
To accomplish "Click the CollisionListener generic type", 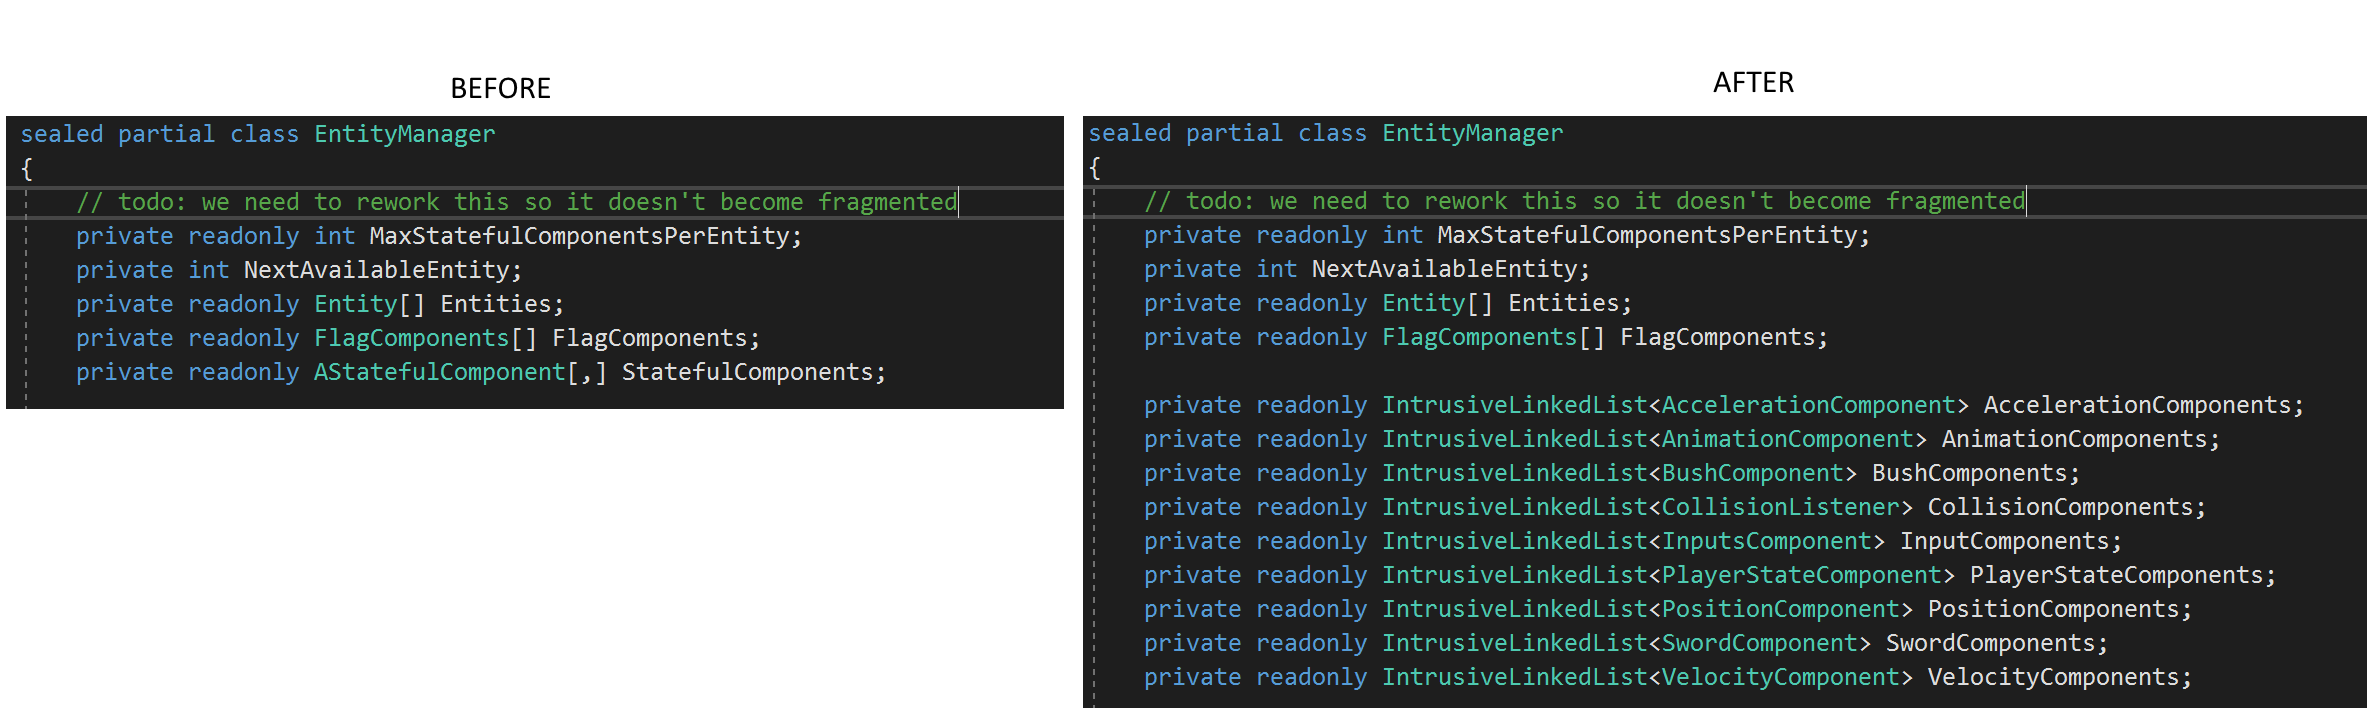I will (x=1780, y=507).
